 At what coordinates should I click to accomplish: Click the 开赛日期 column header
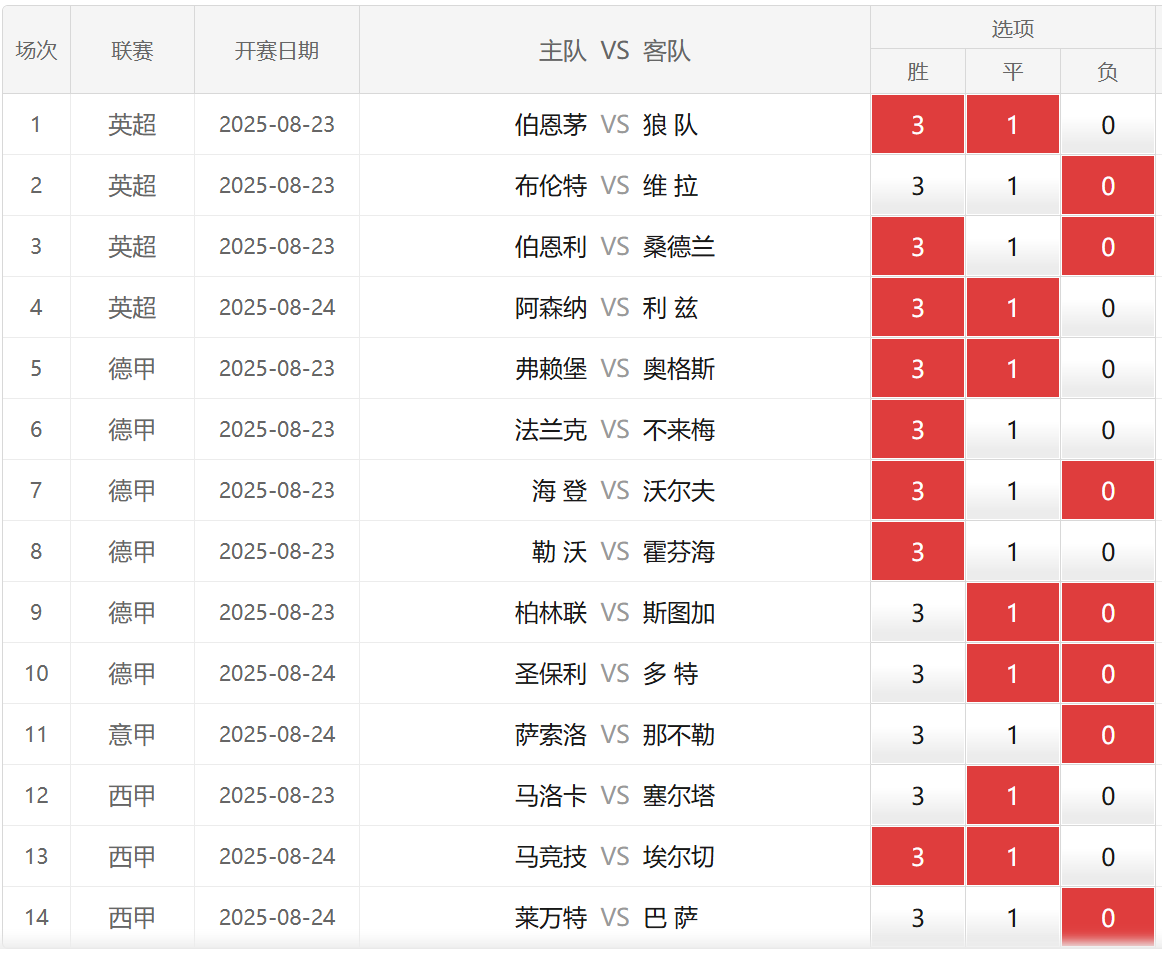pos(277,50)
